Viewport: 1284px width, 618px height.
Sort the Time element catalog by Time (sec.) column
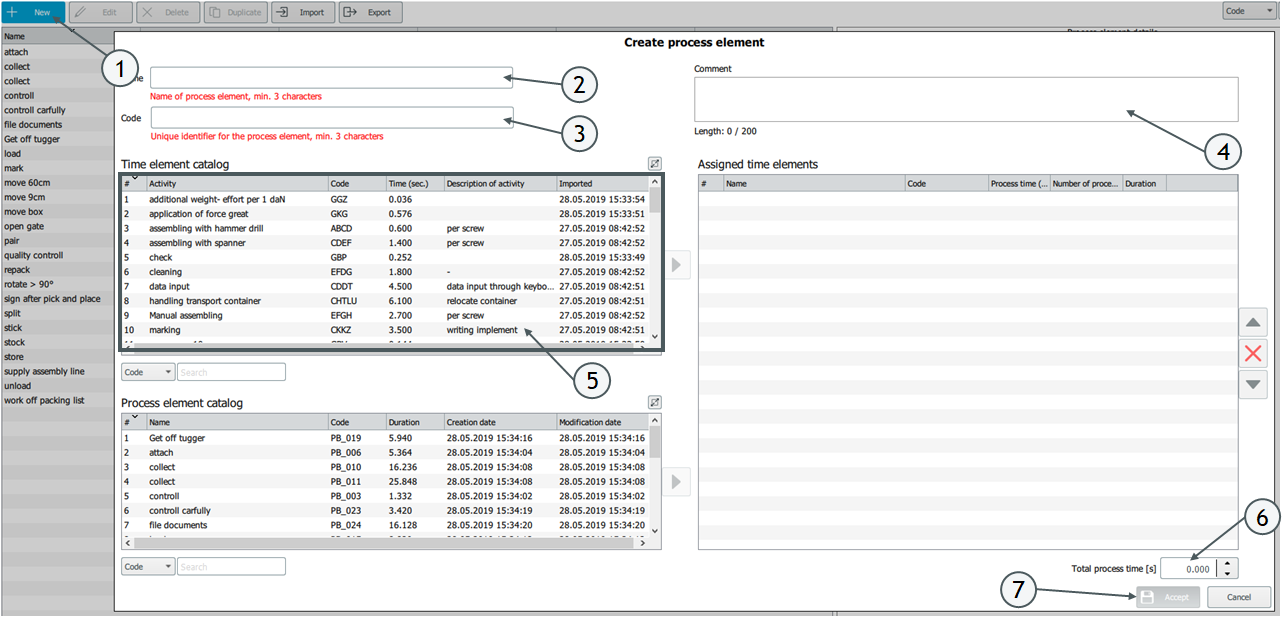(415, 184)
